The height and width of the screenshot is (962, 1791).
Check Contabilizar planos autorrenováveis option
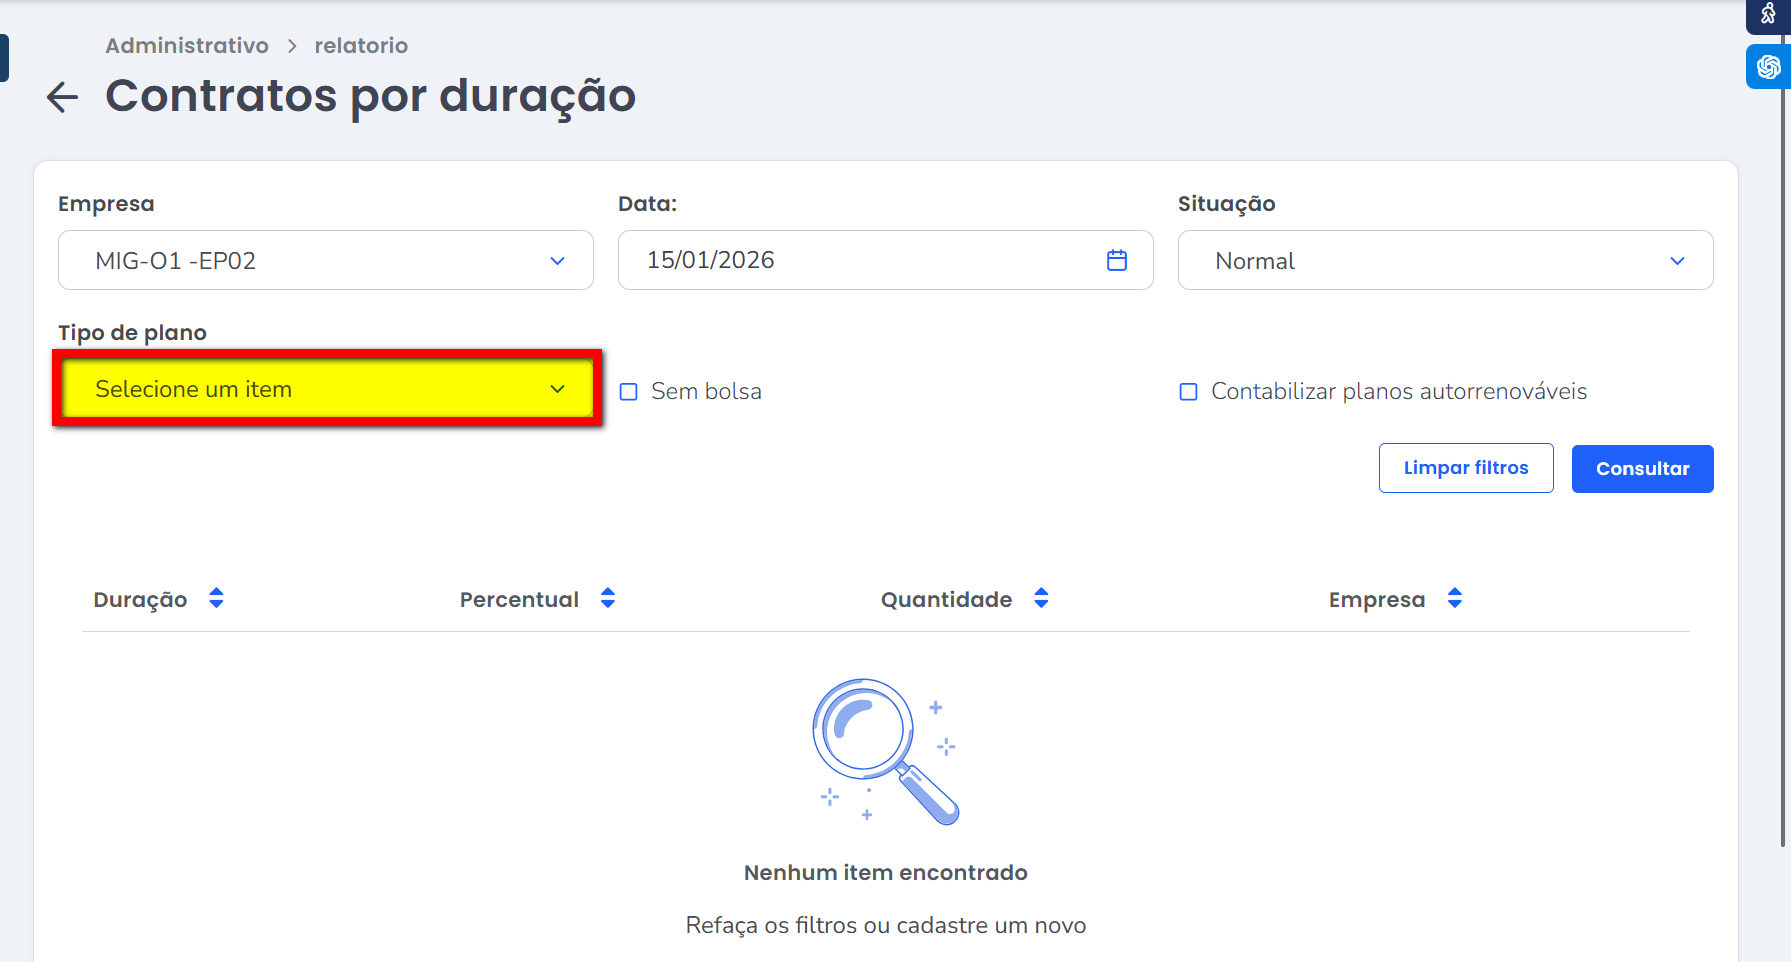pyautogui.click(x=1188, y=392)
